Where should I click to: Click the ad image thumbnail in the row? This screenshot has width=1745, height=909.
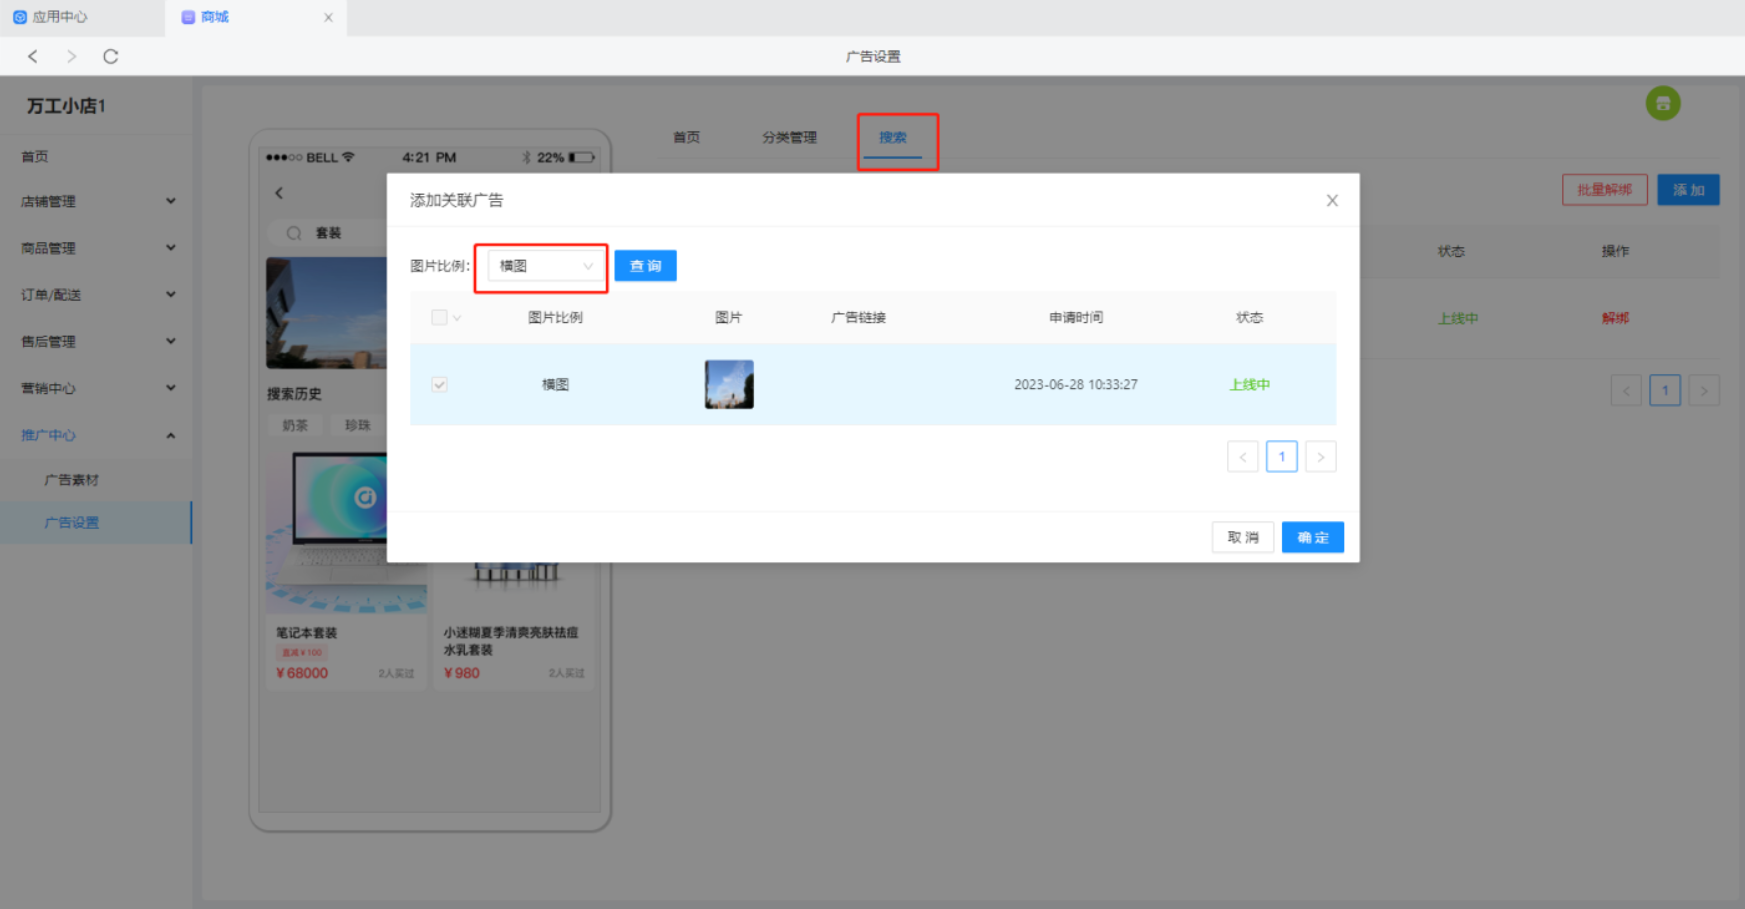click(x=729, y=385)
